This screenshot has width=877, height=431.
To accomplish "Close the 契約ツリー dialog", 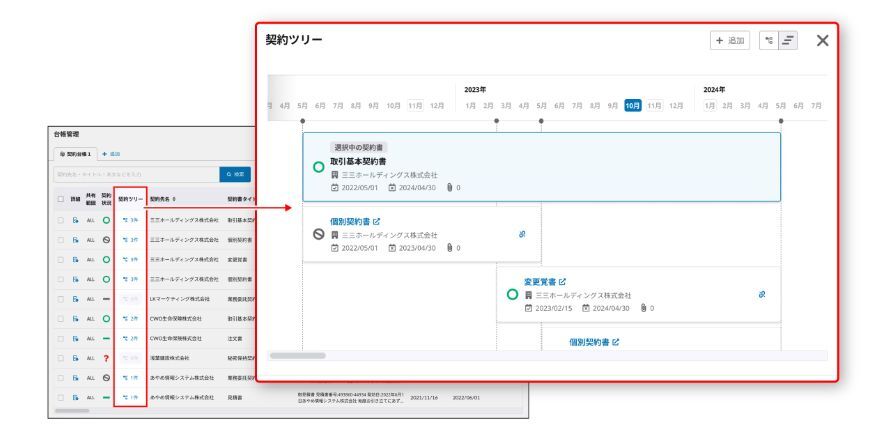I will [x=822, y=40].
